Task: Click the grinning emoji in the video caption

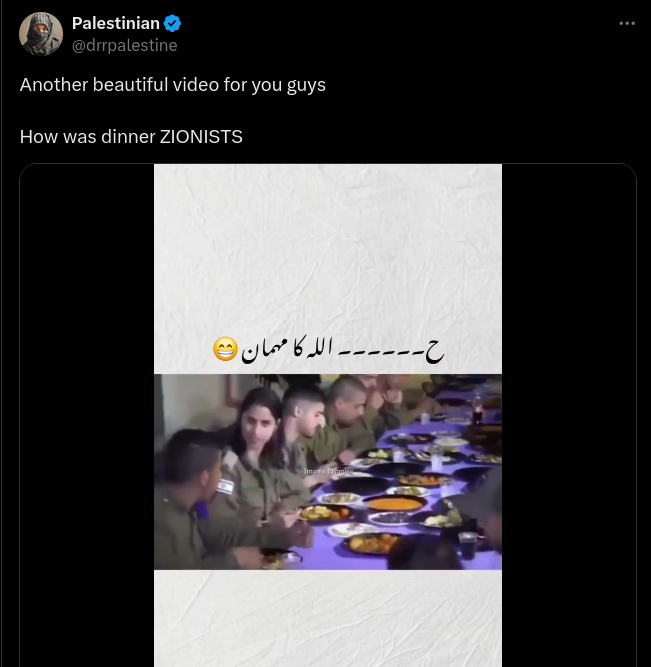Action: point(226,349)
